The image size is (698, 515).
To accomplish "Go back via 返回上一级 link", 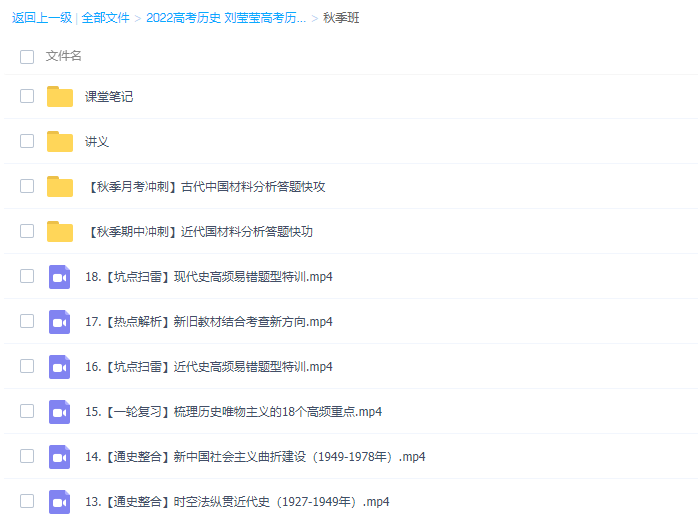I will [x=41, y=18].
